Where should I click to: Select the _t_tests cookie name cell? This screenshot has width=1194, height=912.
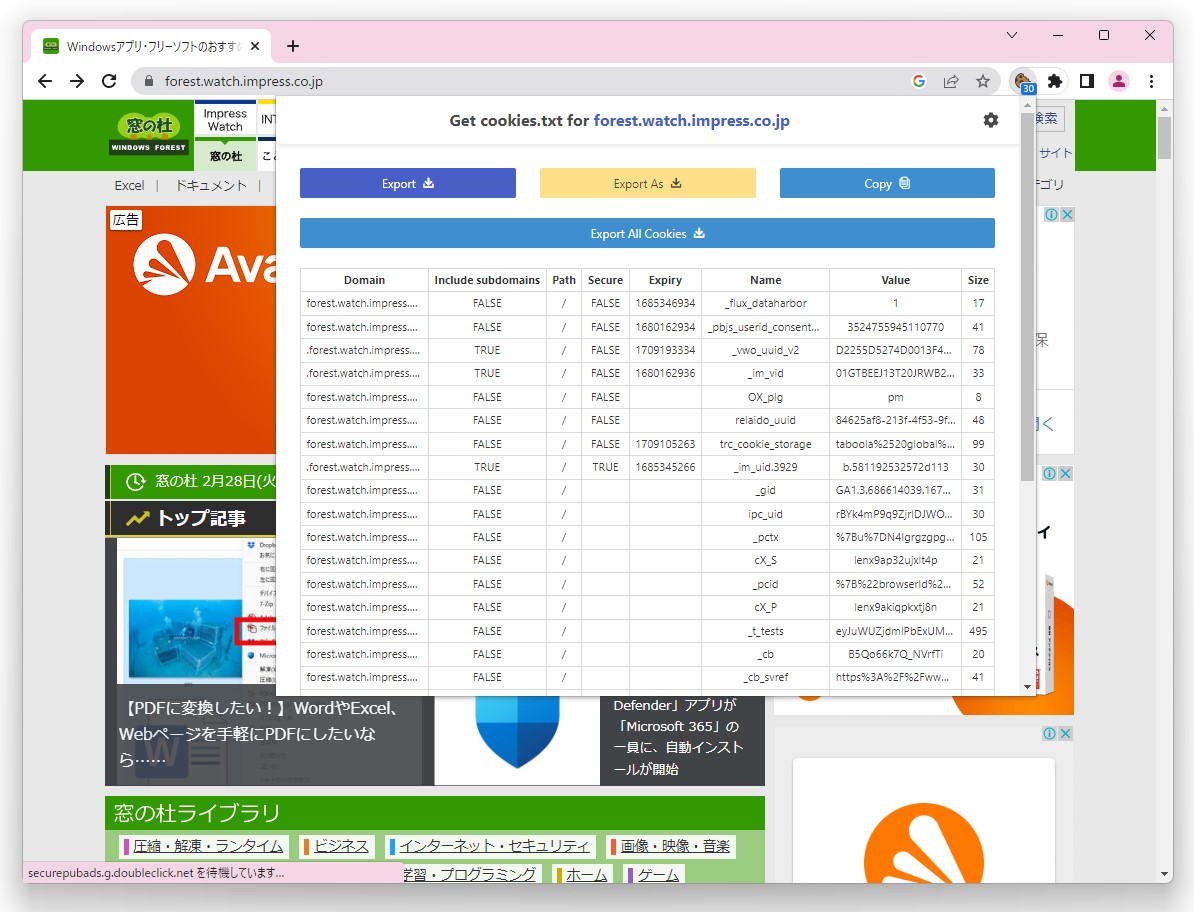coord(765,631)
